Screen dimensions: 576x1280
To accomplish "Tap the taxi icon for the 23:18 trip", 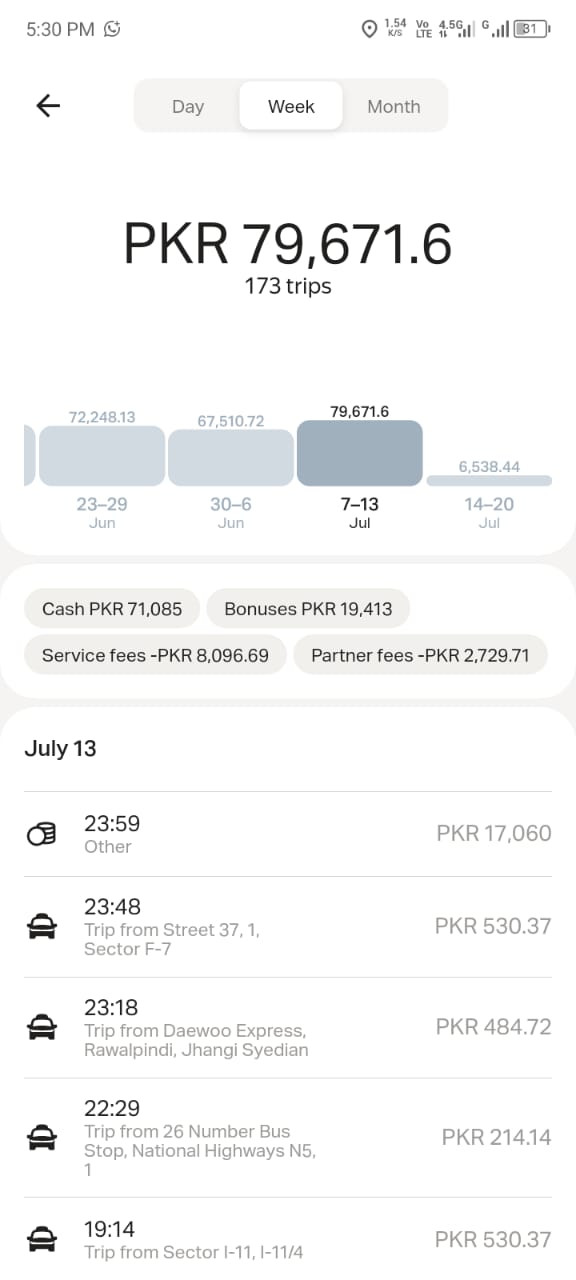I will [x=41, y=1027].
